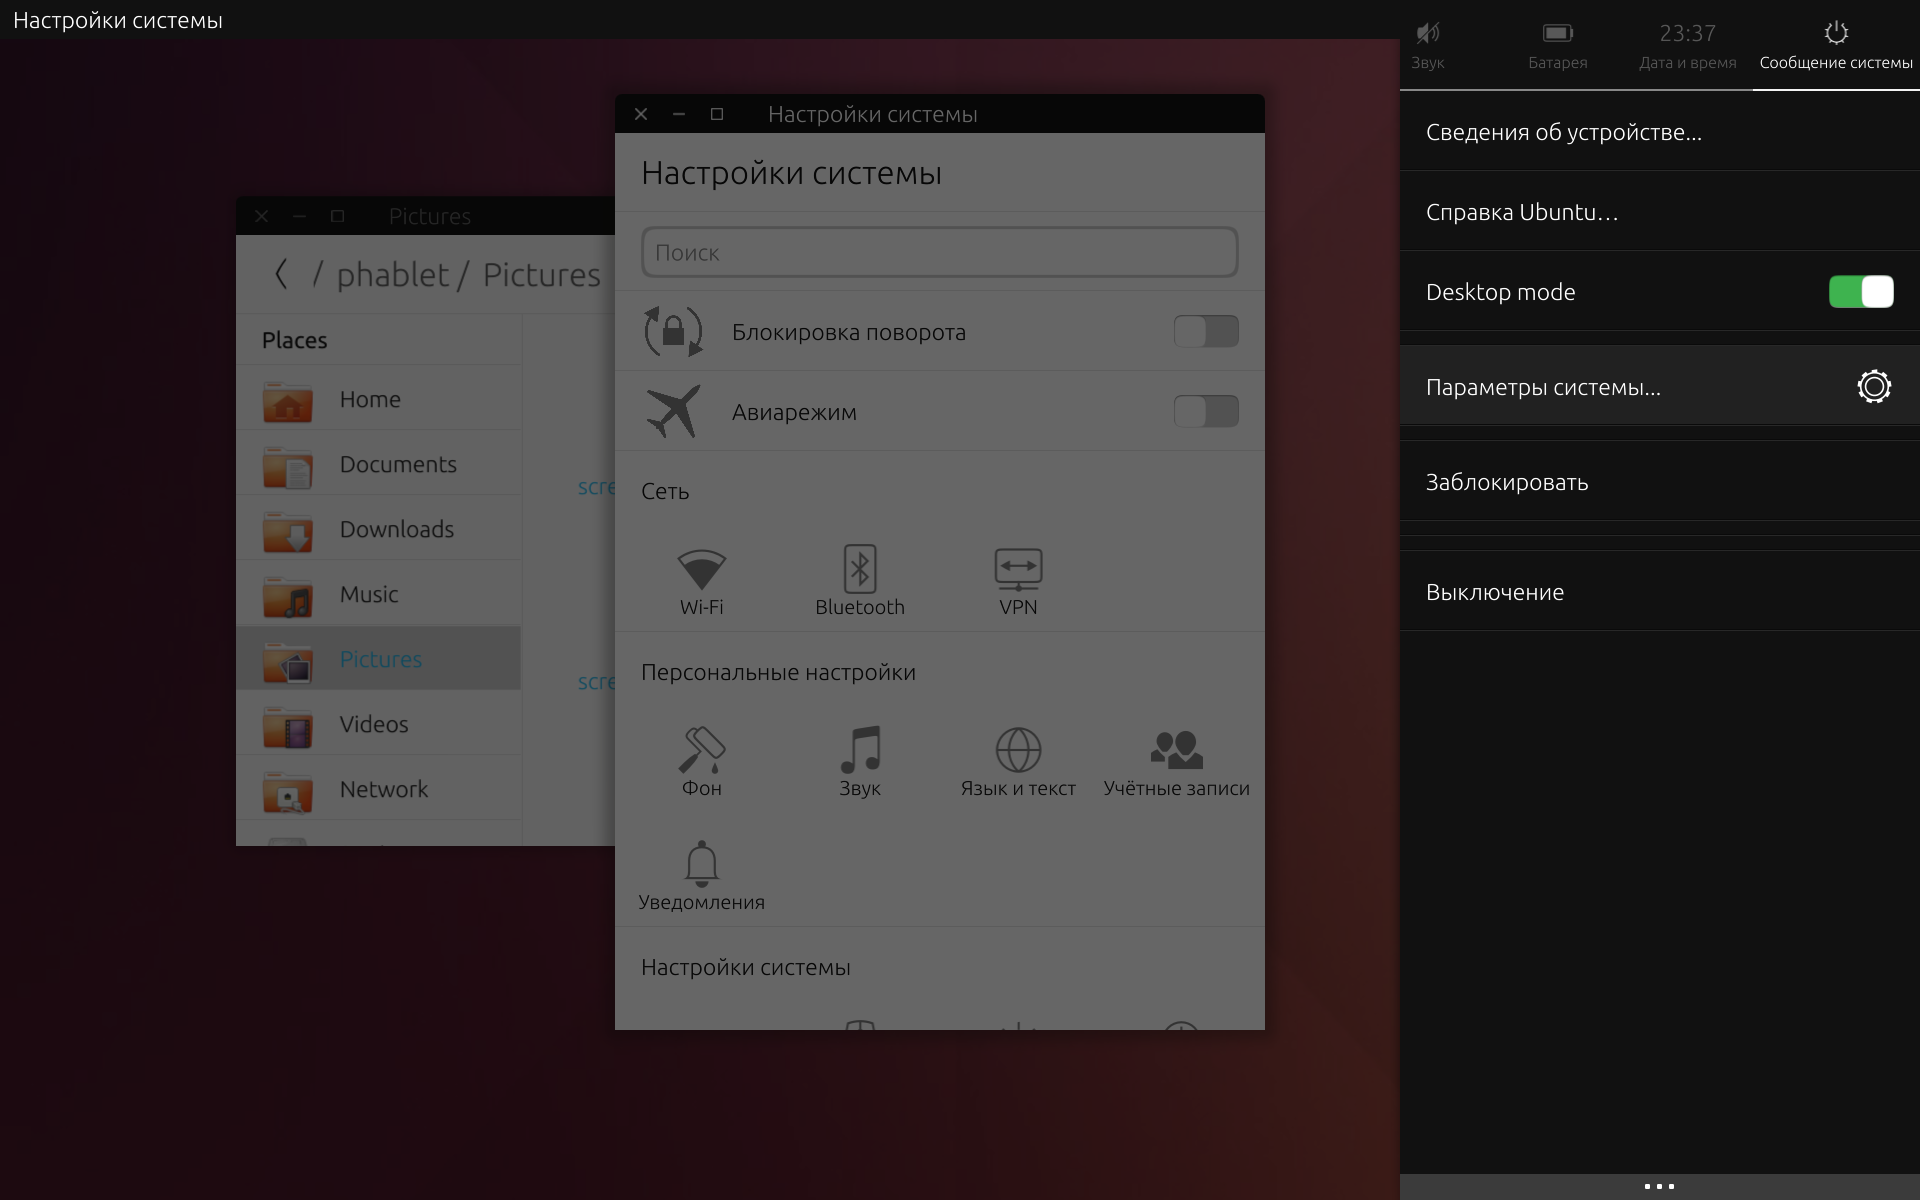Switch to Звук indicator tab
This screenshot has width=1920, height=1200.
1428,45
